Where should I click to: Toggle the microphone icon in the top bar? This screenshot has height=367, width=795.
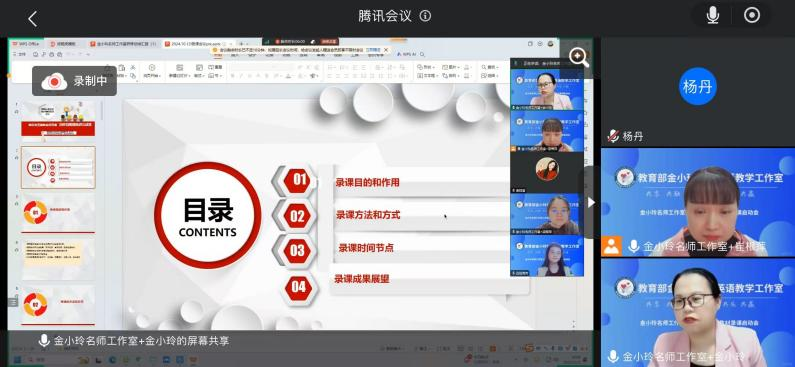coord(713,16)
